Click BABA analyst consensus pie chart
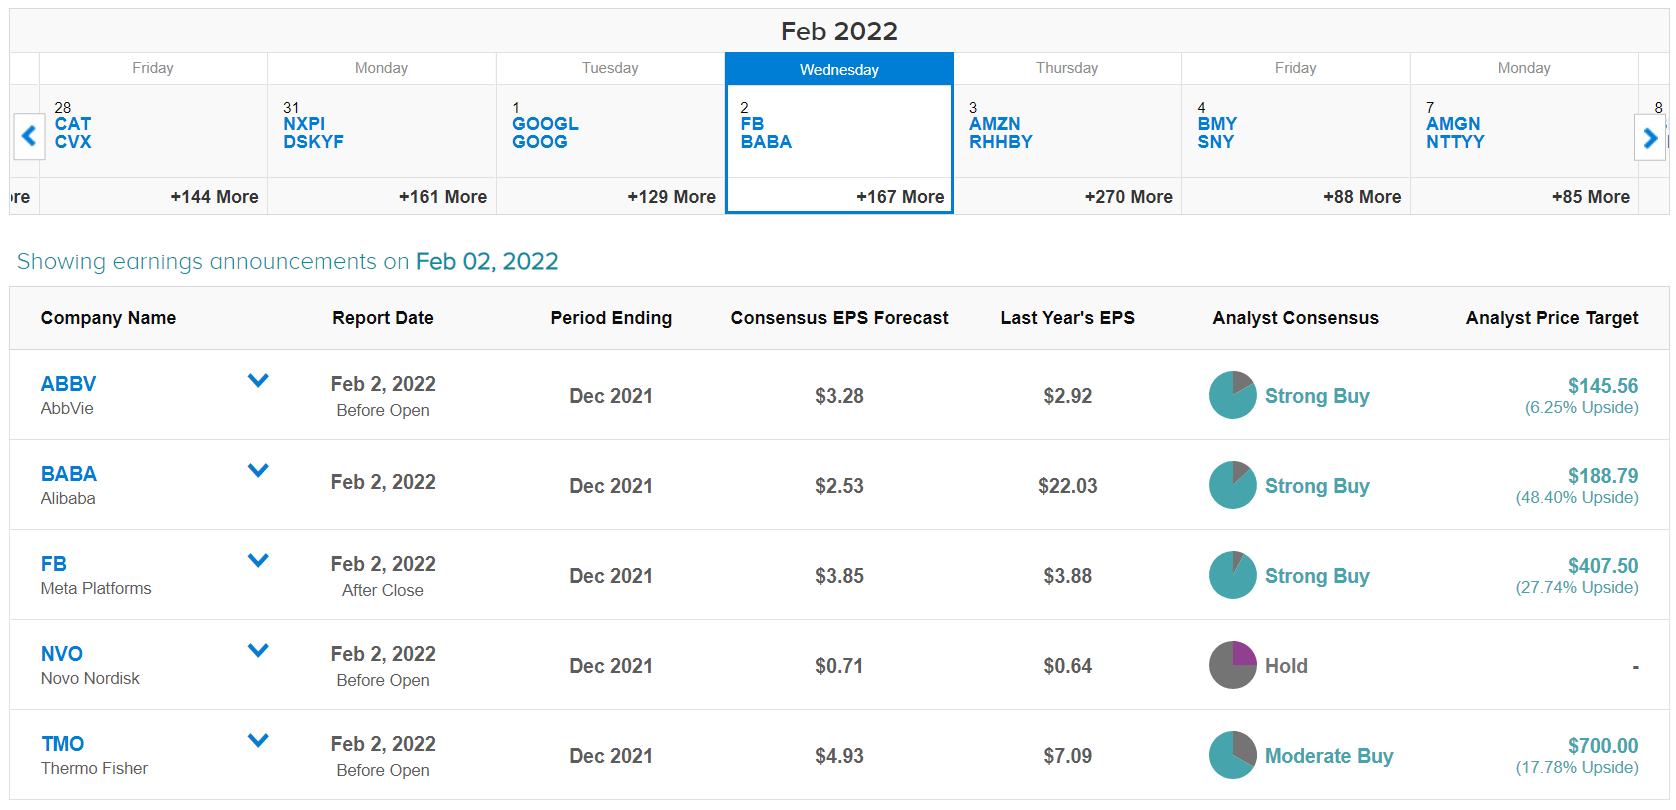Image resolution: width=1676 pixels, height=810 pixels. tap(1232, 485)
